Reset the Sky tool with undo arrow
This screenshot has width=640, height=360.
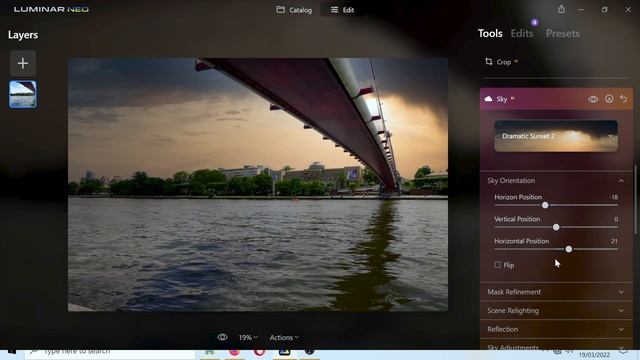click(x=623, y=99)
